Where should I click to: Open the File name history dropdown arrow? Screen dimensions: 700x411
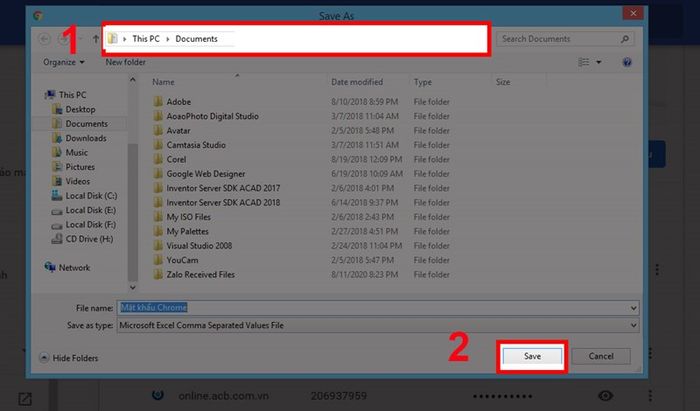pos(633,308)
